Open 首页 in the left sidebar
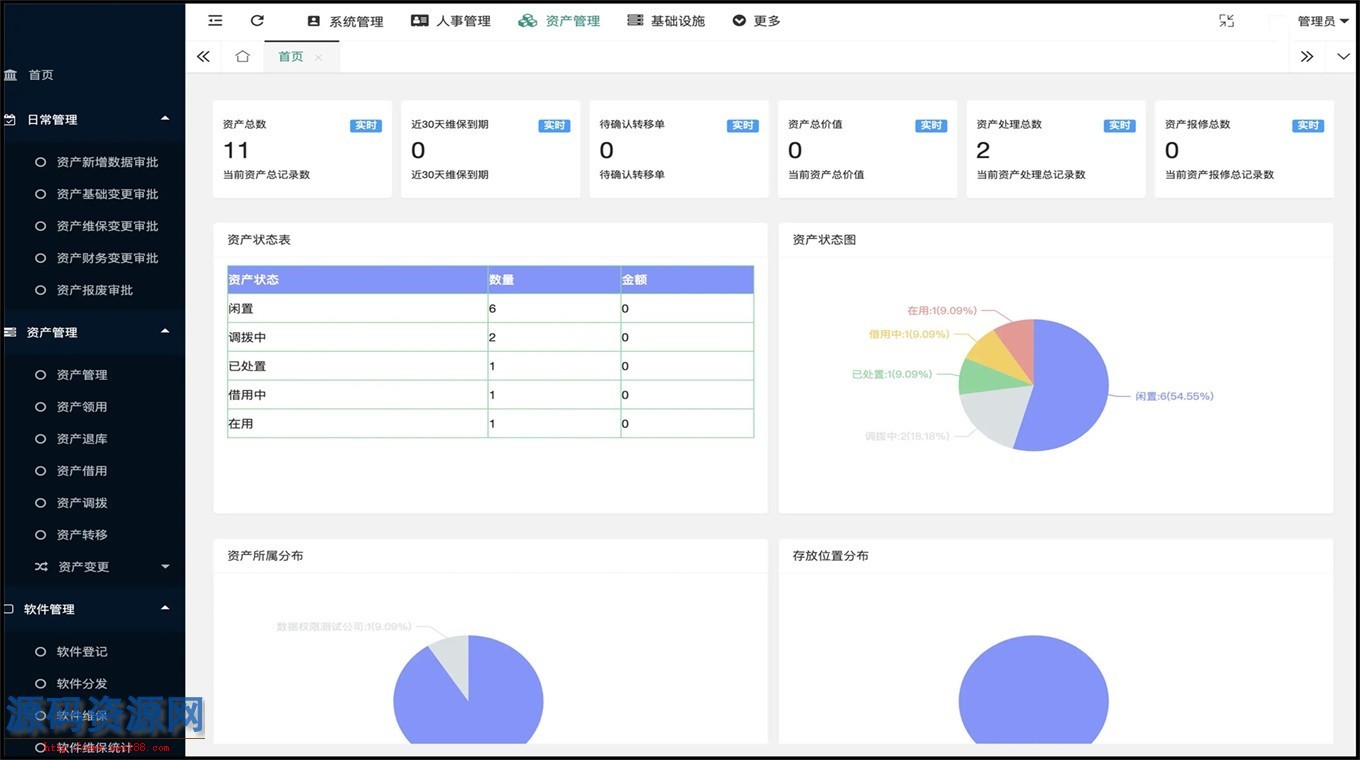Viewport: 1360px width, 760px height. click(x=40, y=75)
